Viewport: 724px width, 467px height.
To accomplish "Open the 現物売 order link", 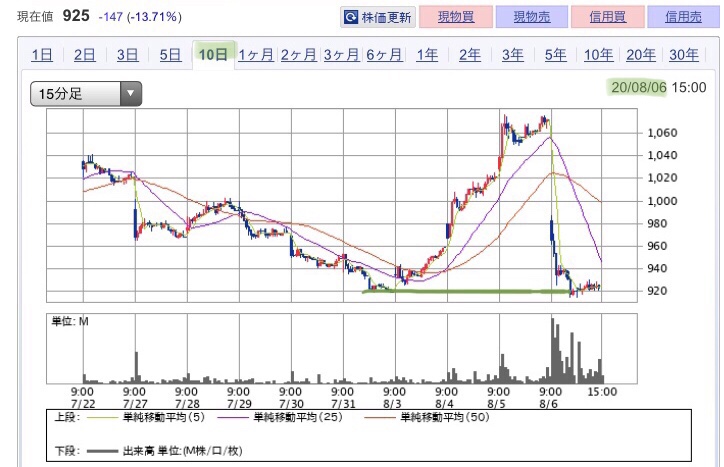I will pos(531,17).
